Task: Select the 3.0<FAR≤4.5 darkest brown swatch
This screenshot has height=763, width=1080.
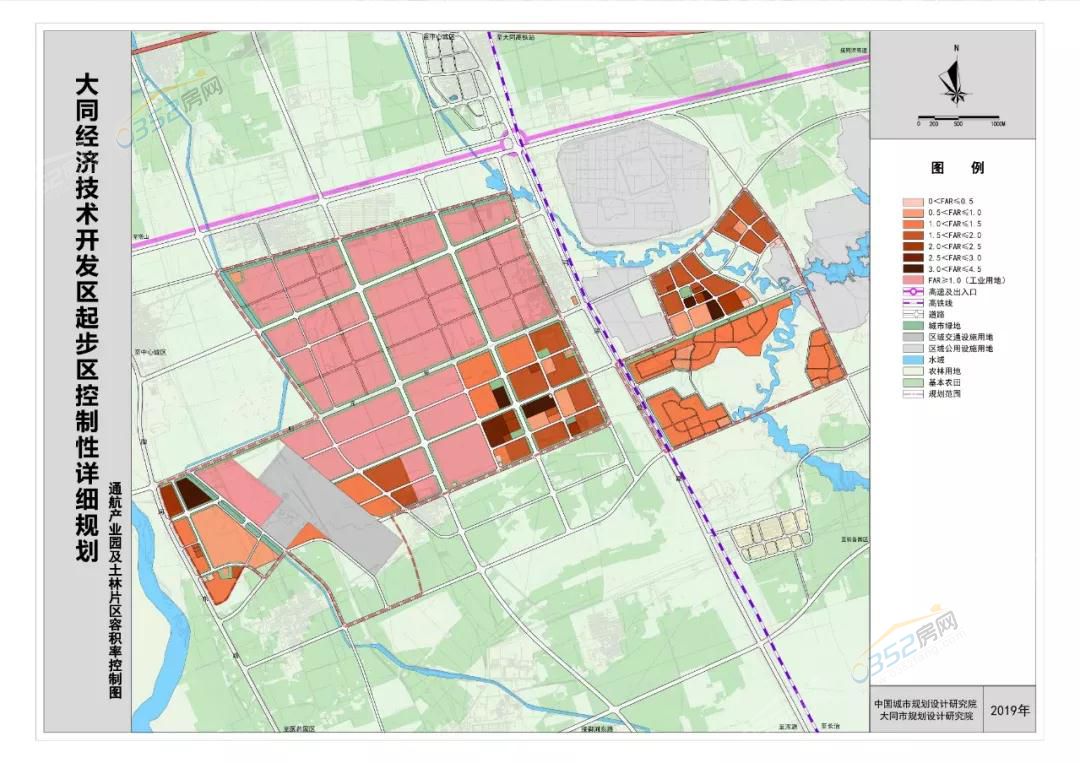Action: tap(915, 269)
